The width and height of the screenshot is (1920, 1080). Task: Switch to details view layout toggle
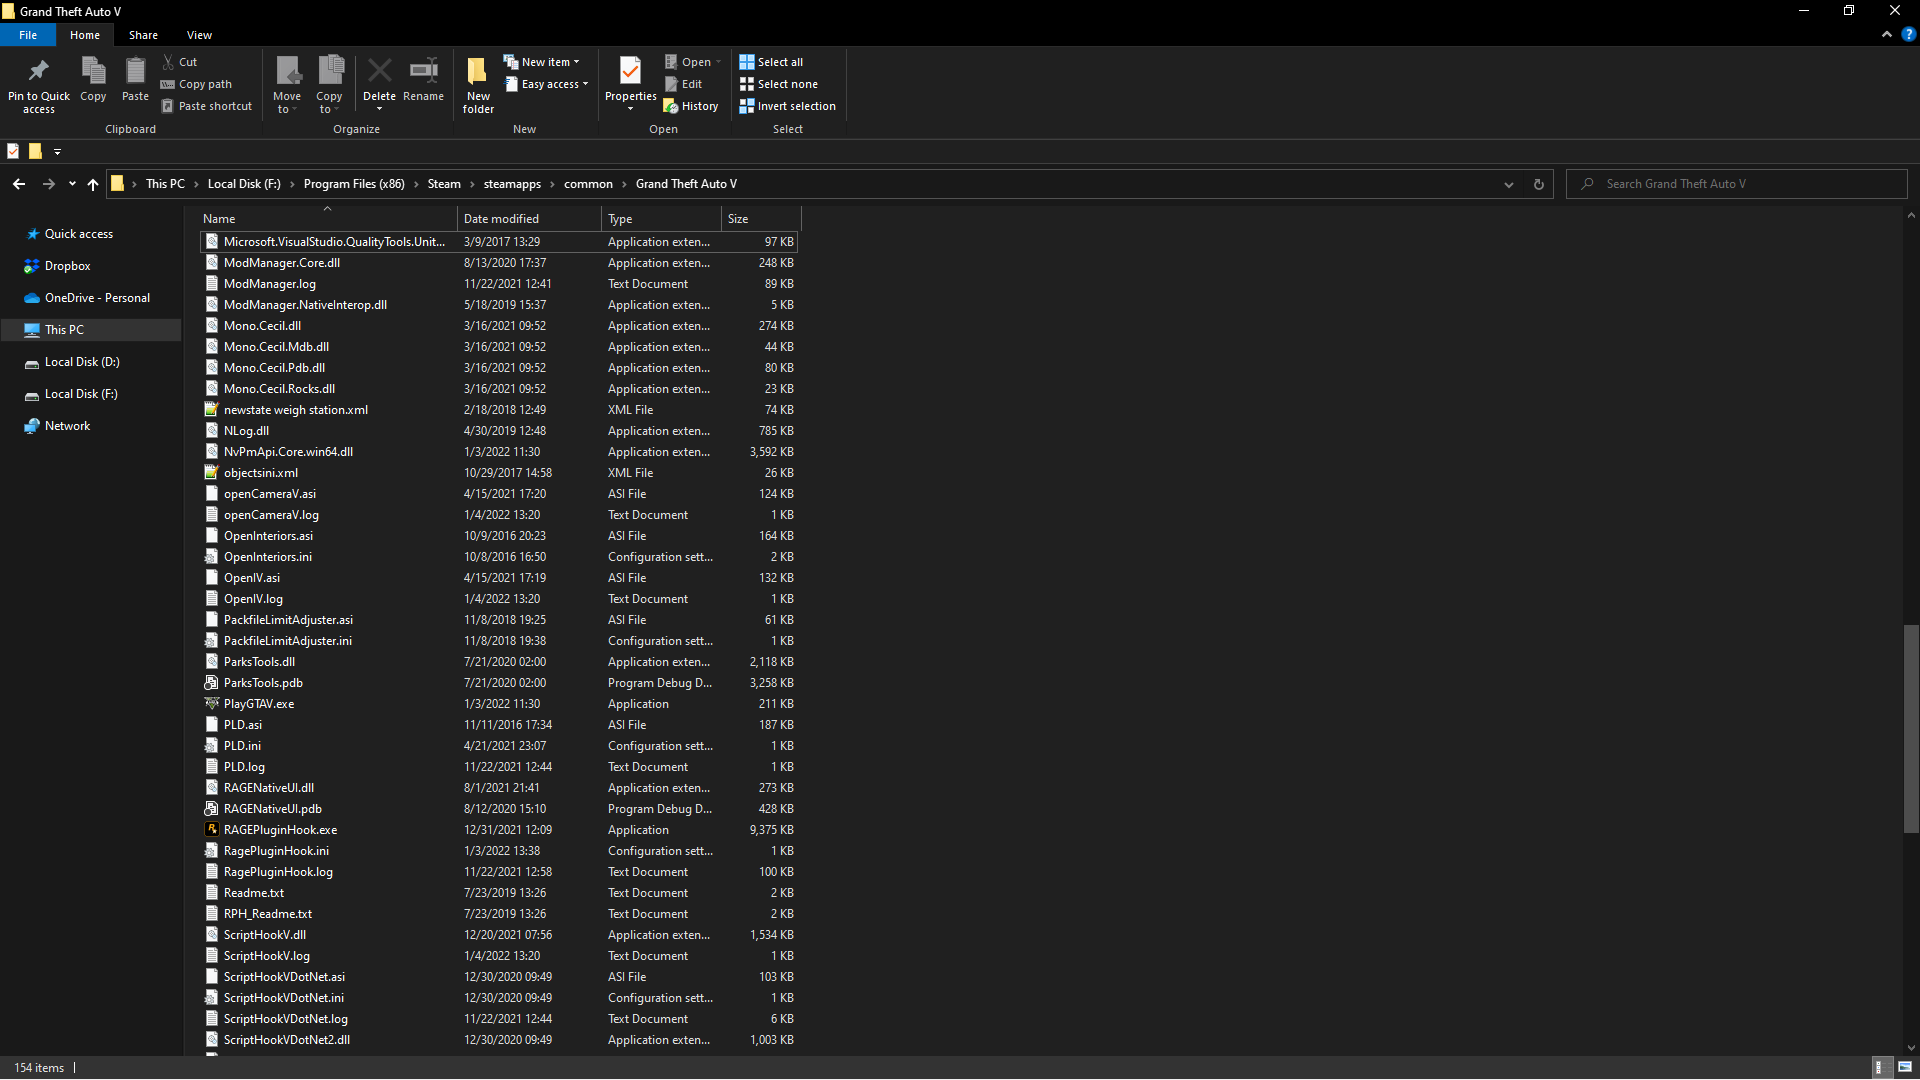pos(1880,1067)
